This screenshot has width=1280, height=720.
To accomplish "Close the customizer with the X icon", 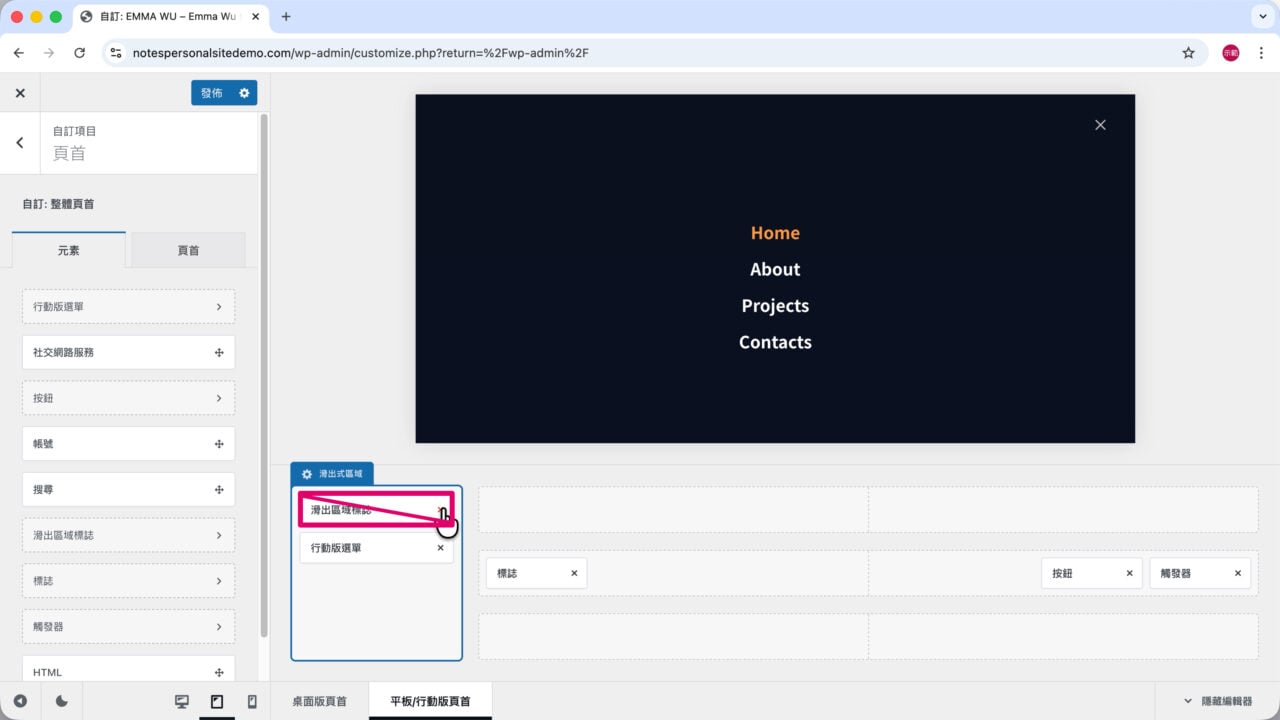I will pos(20,93).
